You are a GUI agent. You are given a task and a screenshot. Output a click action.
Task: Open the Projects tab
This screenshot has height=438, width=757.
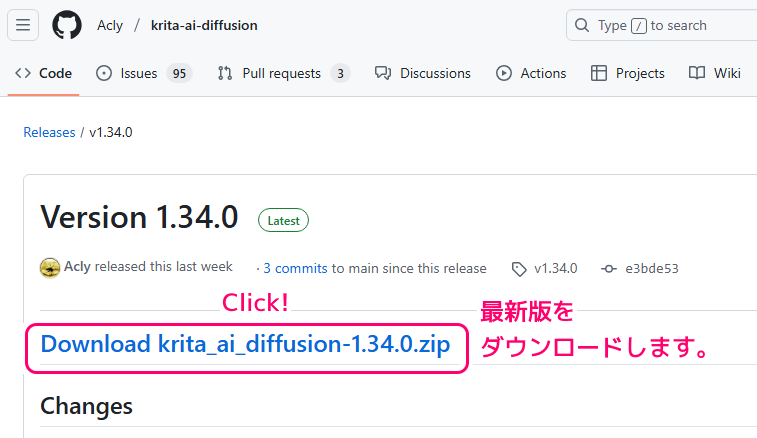pyautogui.click(x=628, y=73)
